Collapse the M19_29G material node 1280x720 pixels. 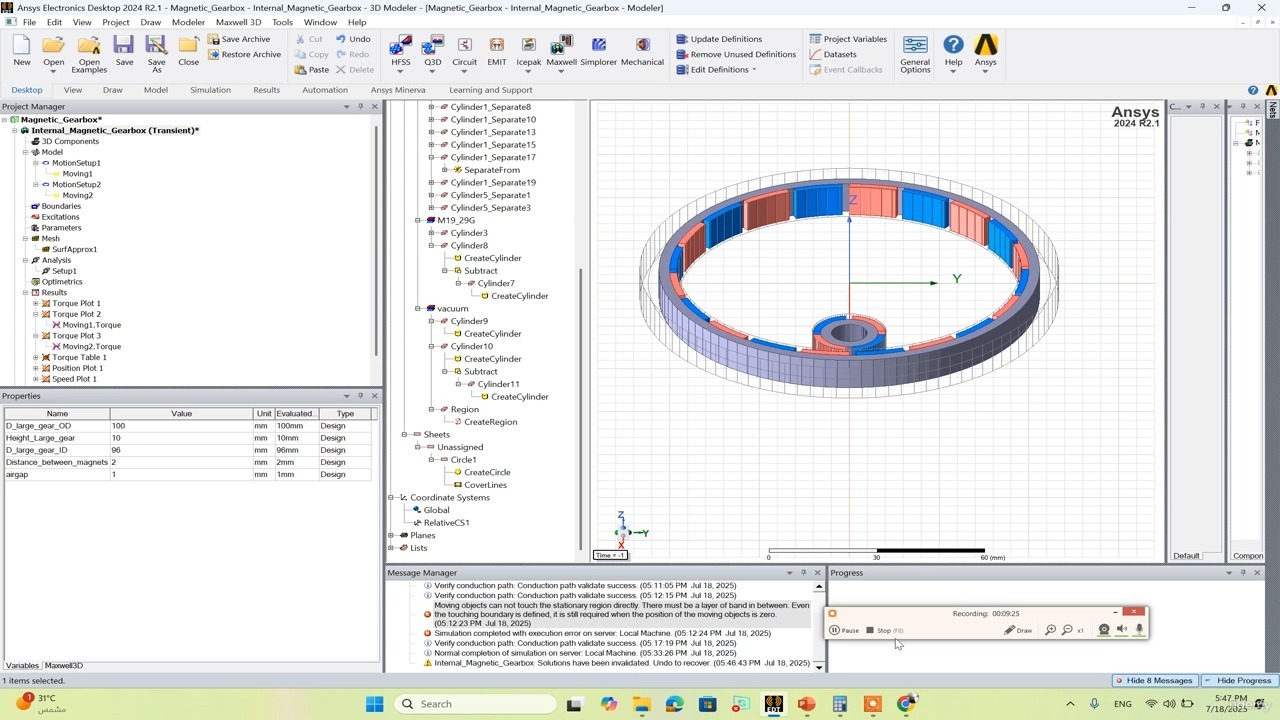pyautogui.click(x=418, y=220)
